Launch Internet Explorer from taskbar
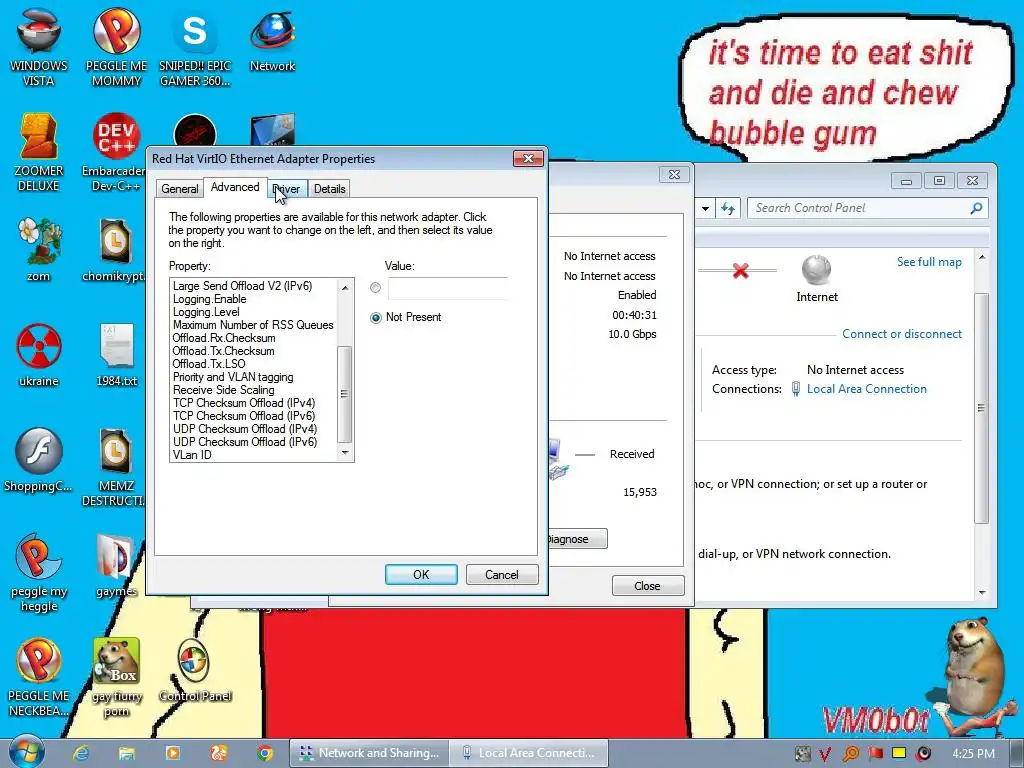Image resolution: width=1024 pixels, height=768 pixels. [81, 753]
